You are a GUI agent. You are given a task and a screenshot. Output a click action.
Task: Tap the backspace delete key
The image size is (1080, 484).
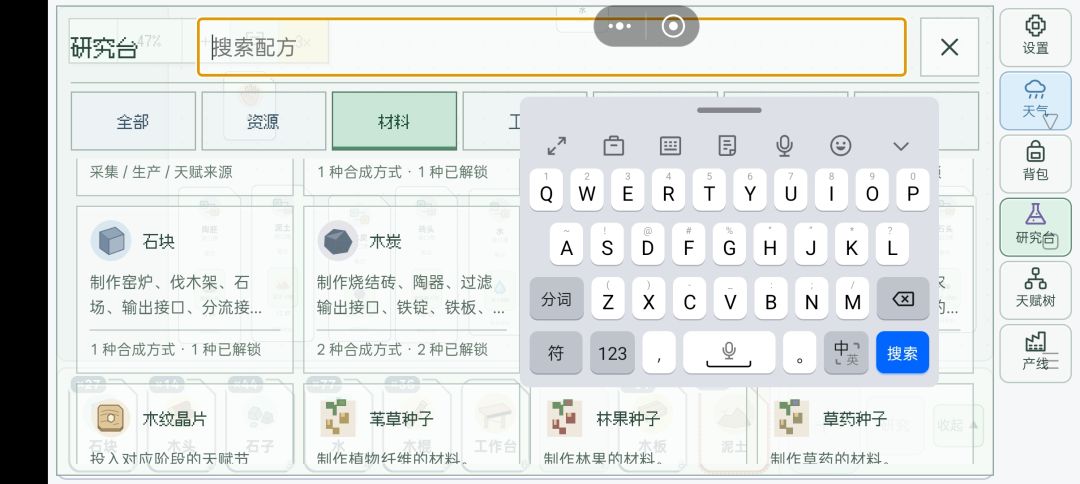[x=903, y=299]
